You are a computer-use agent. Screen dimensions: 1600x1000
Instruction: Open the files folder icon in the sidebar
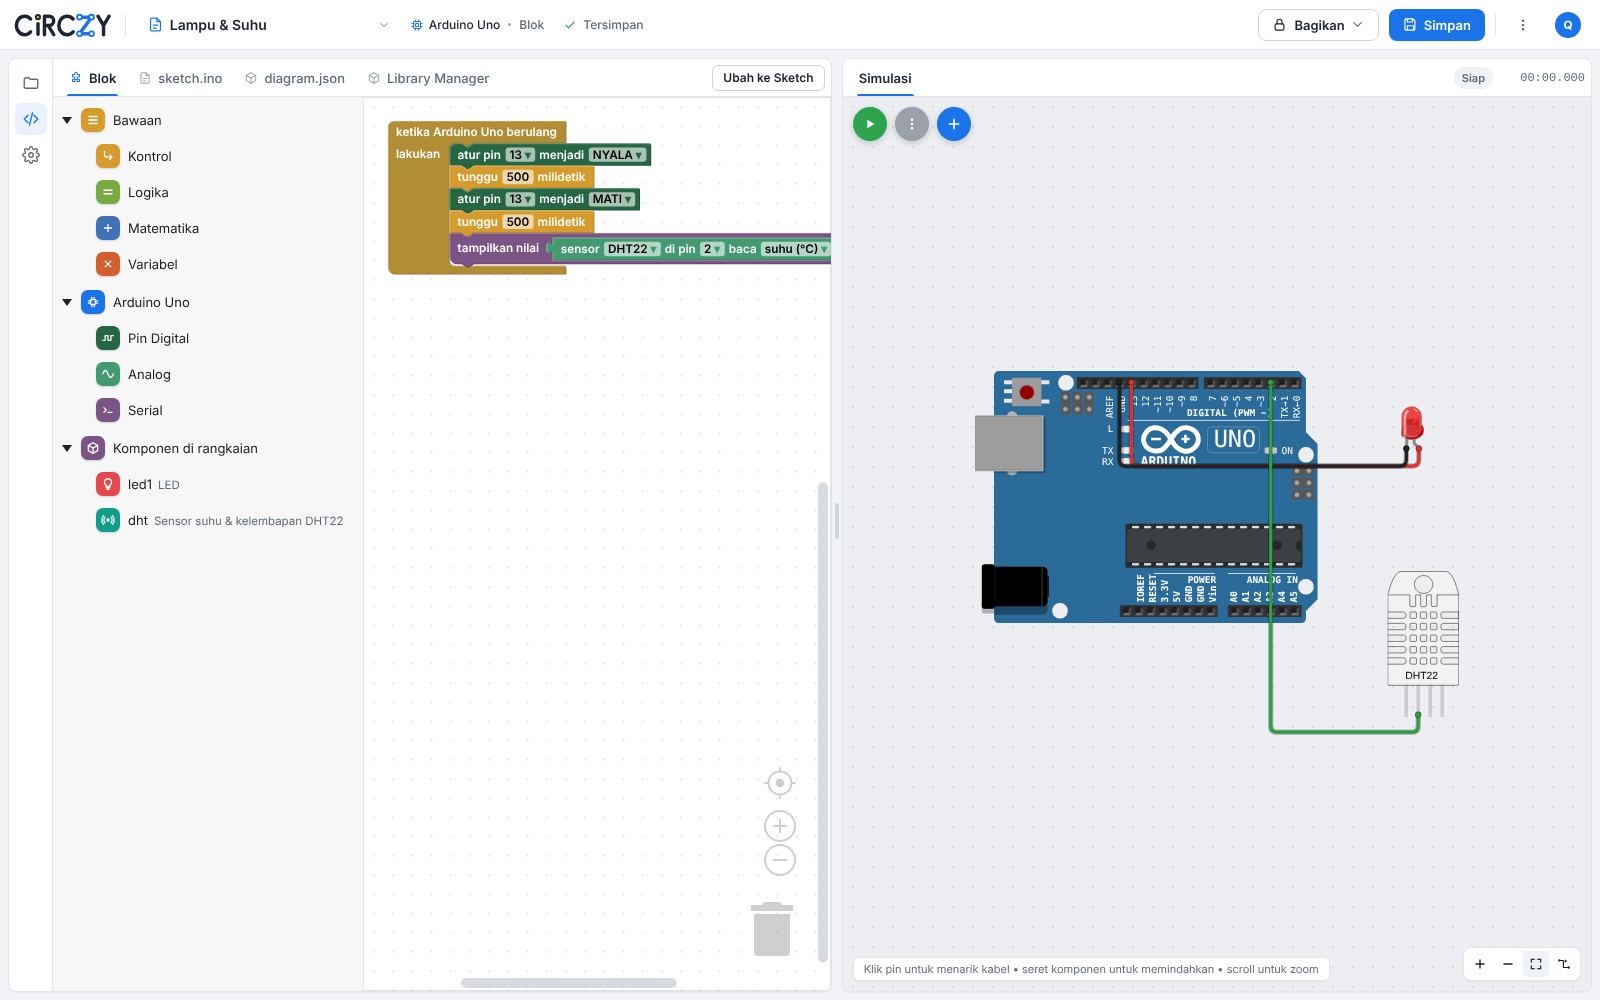pos(31,83)
